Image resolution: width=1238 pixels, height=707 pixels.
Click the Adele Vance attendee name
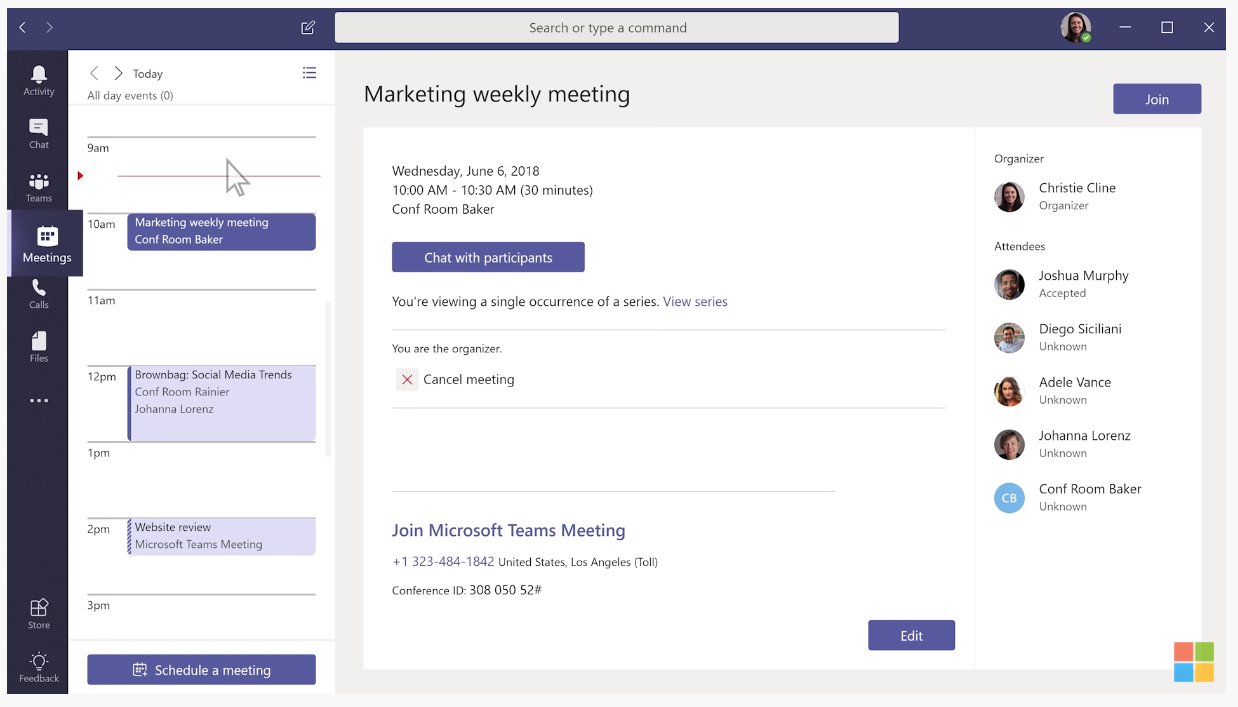point(1075,382)
